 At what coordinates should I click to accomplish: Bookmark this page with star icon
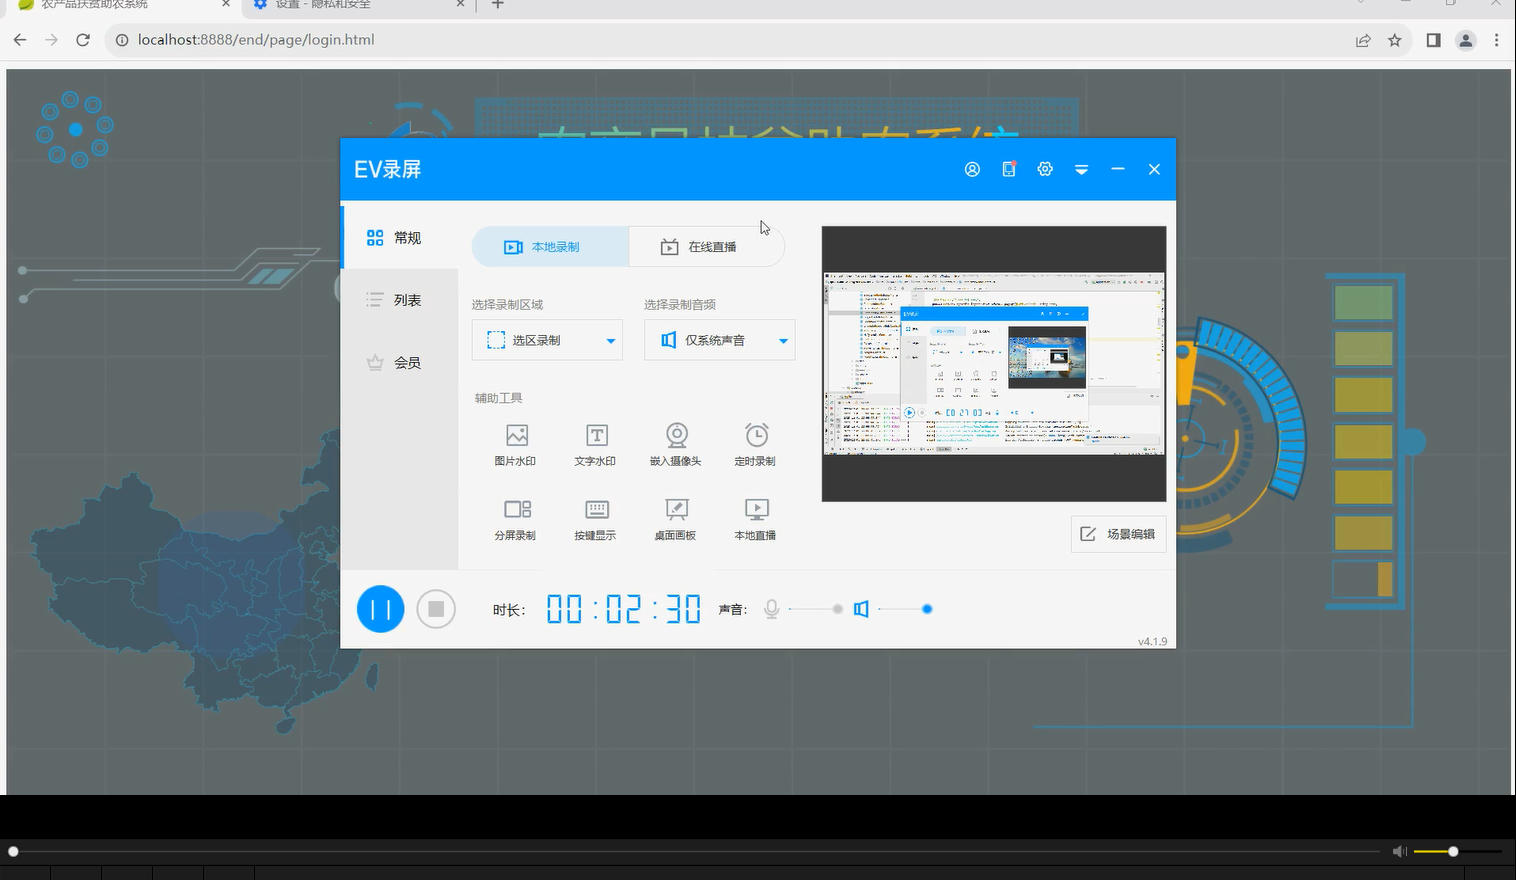[1395, 40]
